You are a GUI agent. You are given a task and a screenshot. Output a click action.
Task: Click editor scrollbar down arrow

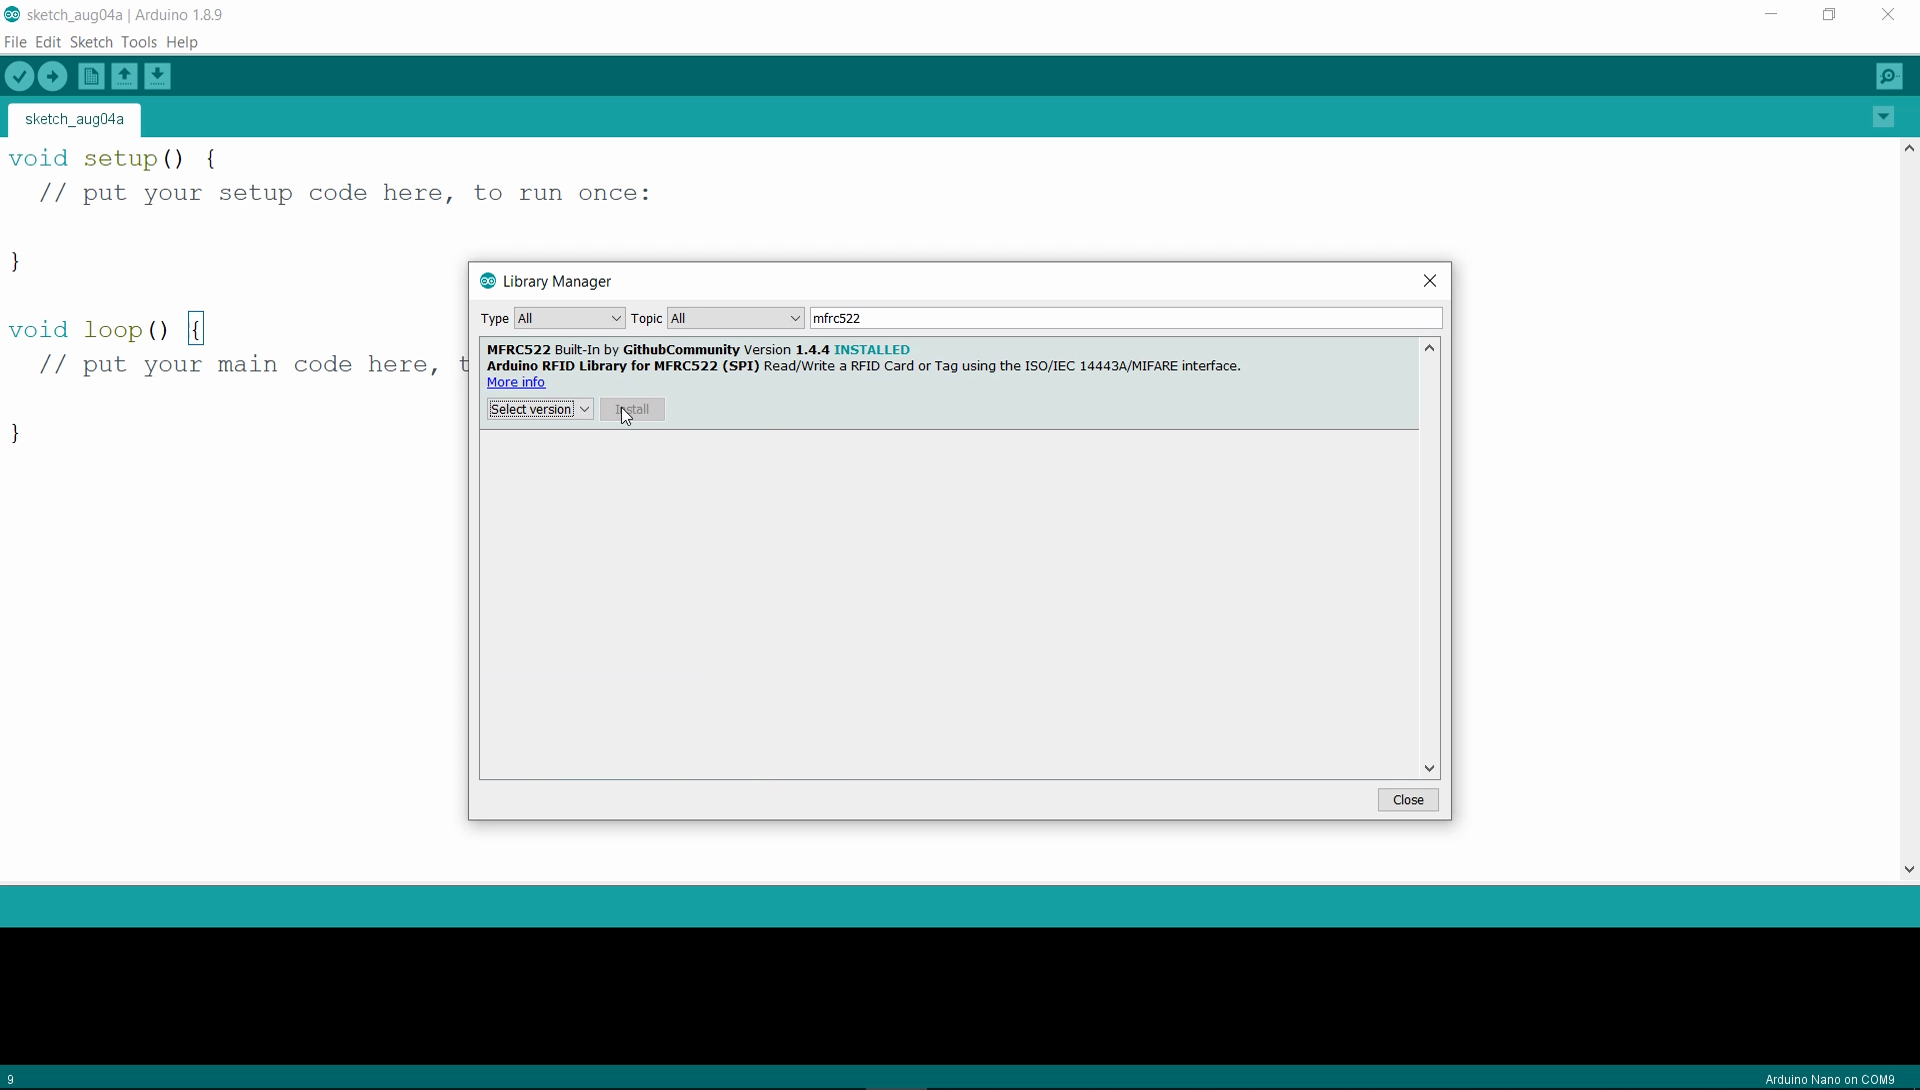[x=1910, y=870]
